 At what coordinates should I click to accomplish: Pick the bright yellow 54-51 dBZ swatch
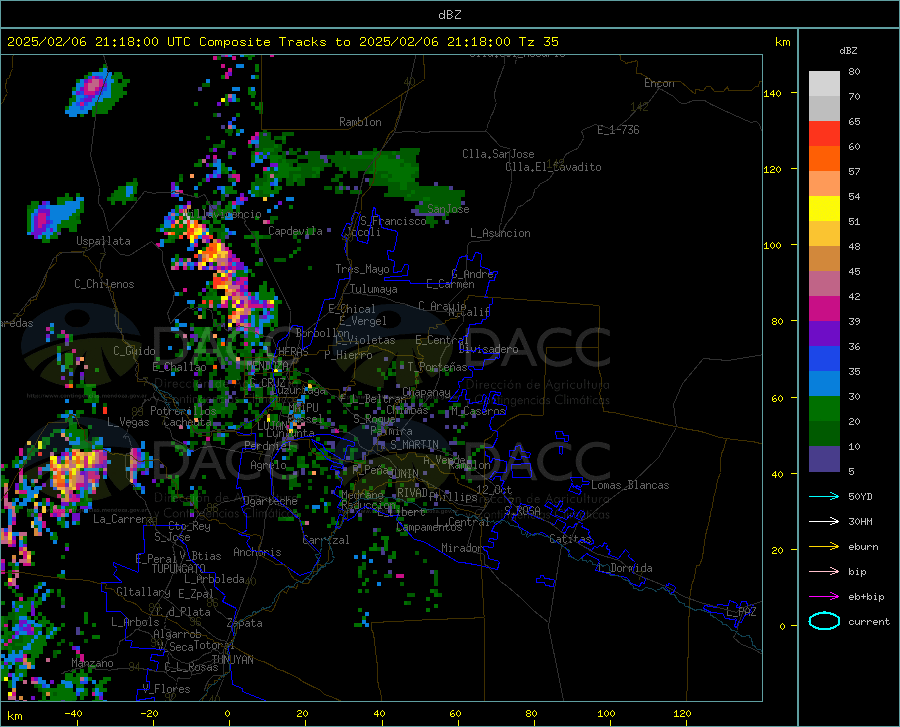pos(824,209)
